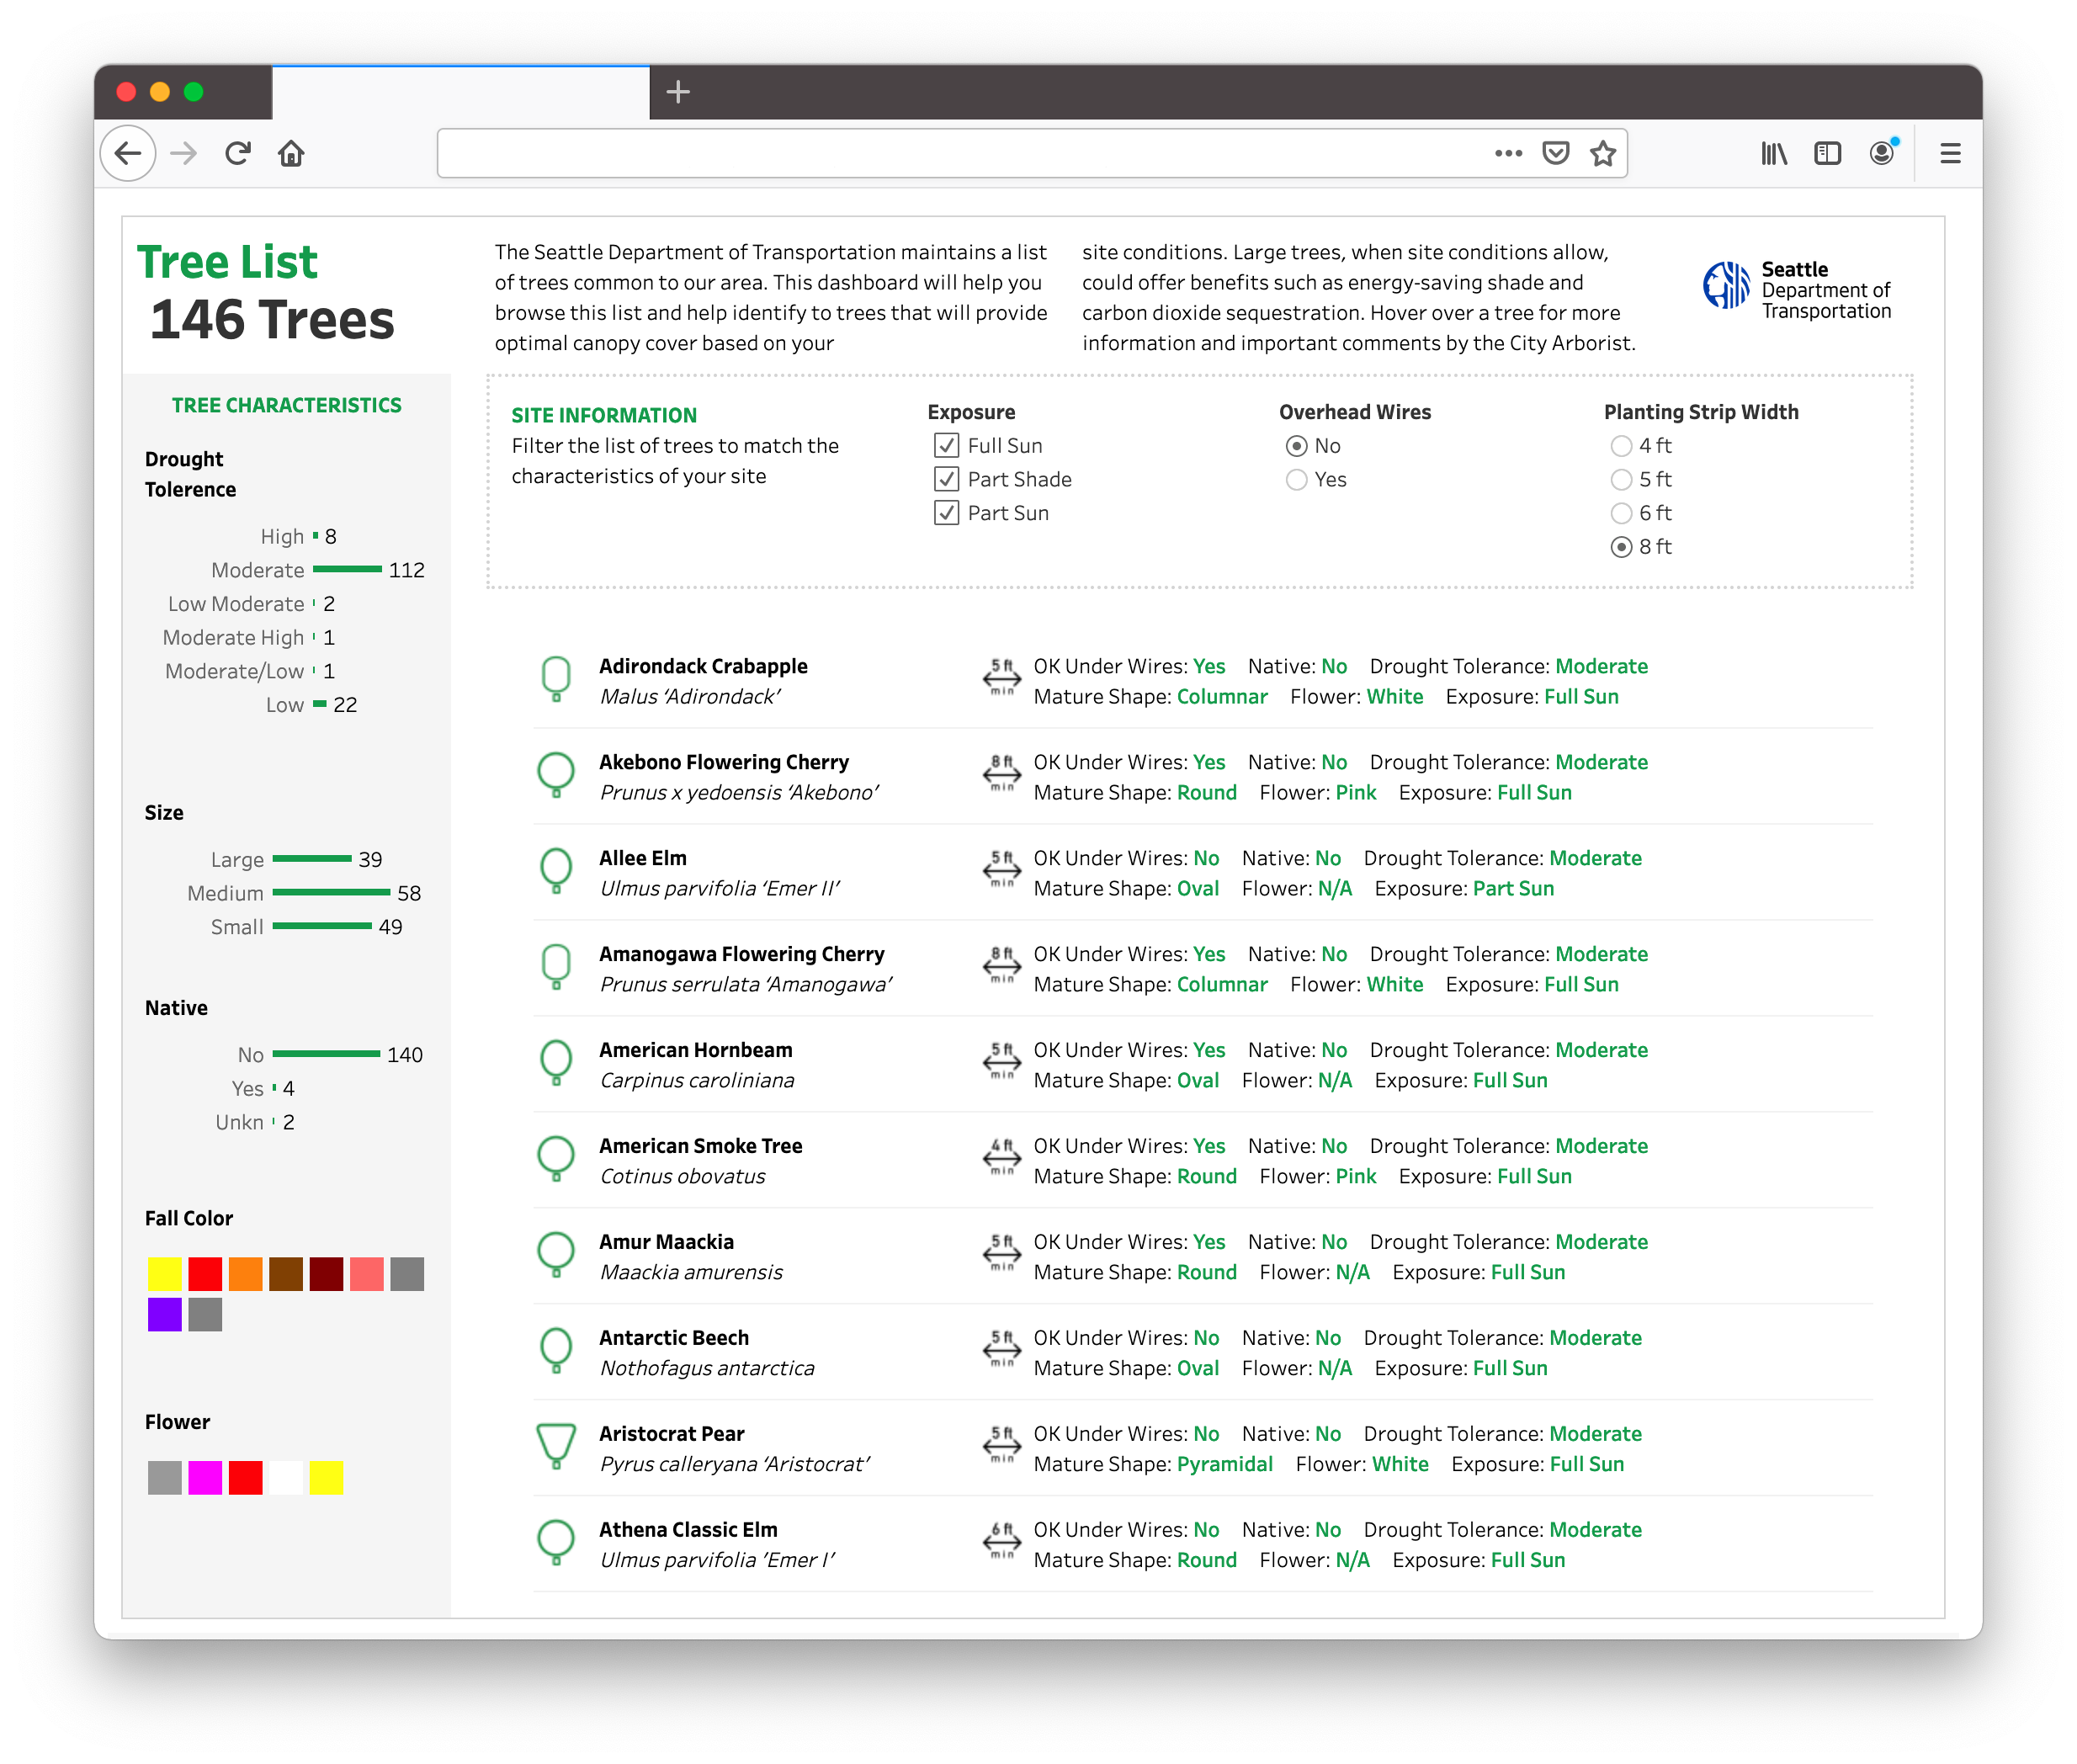This screenshot has height=1764, width=2077.
Task: Select Yes for Overhead Wires
Action: pyautogui.click(x=1297, y=480)
